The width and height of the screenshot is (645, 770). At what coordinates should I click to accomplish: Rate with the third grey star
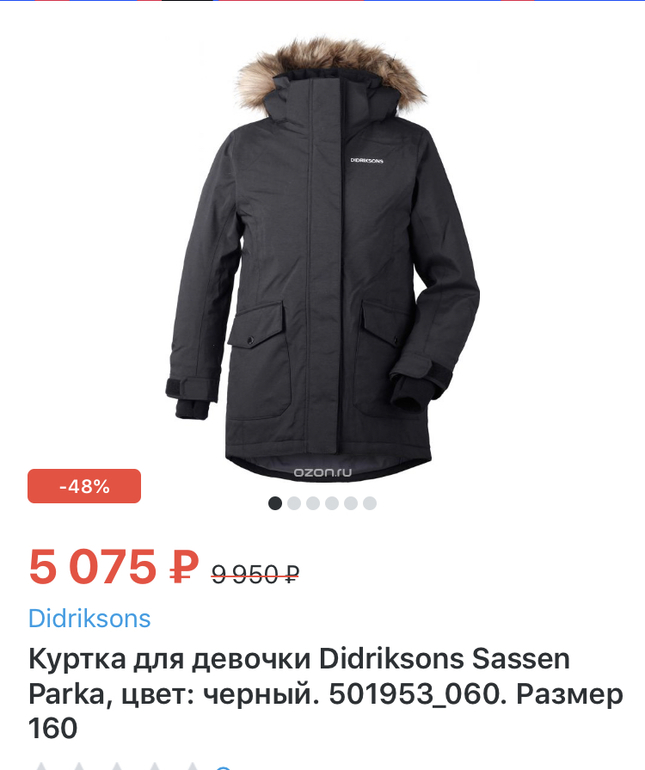point(117,766)
